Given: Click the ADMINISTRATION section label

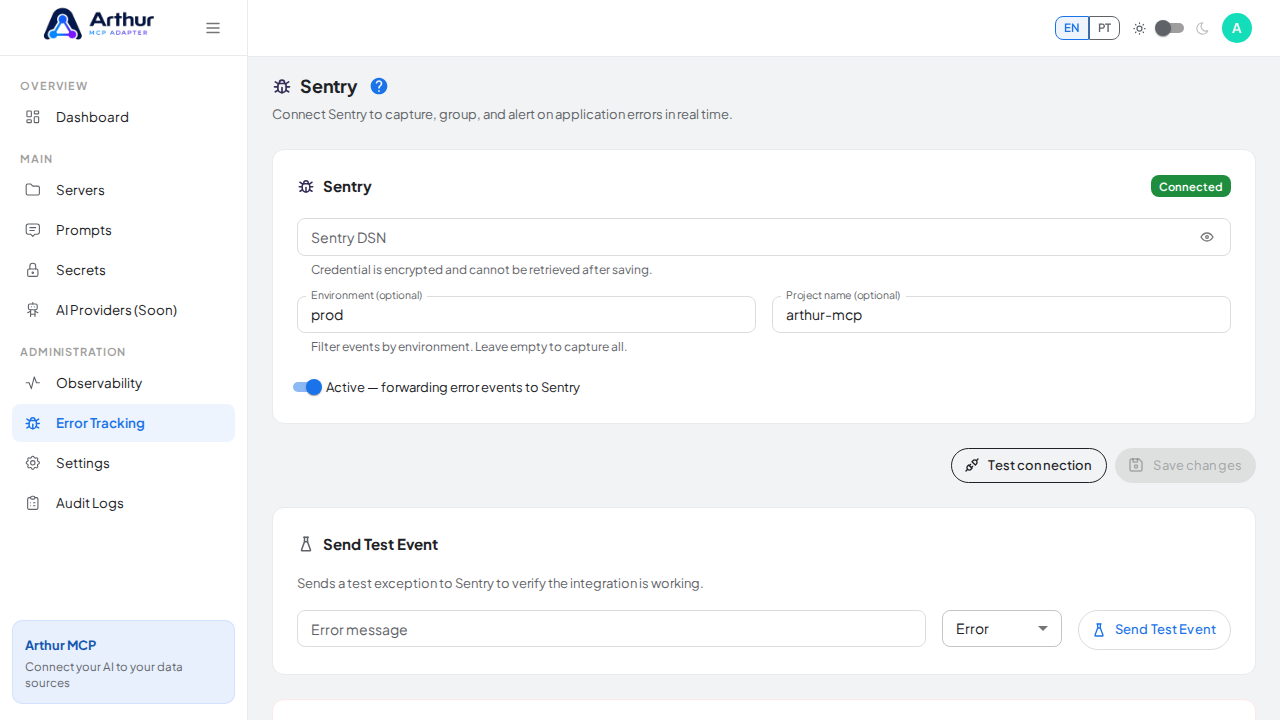Looking at the screenshot, I should pyautogui.click(x=73, y=352).
